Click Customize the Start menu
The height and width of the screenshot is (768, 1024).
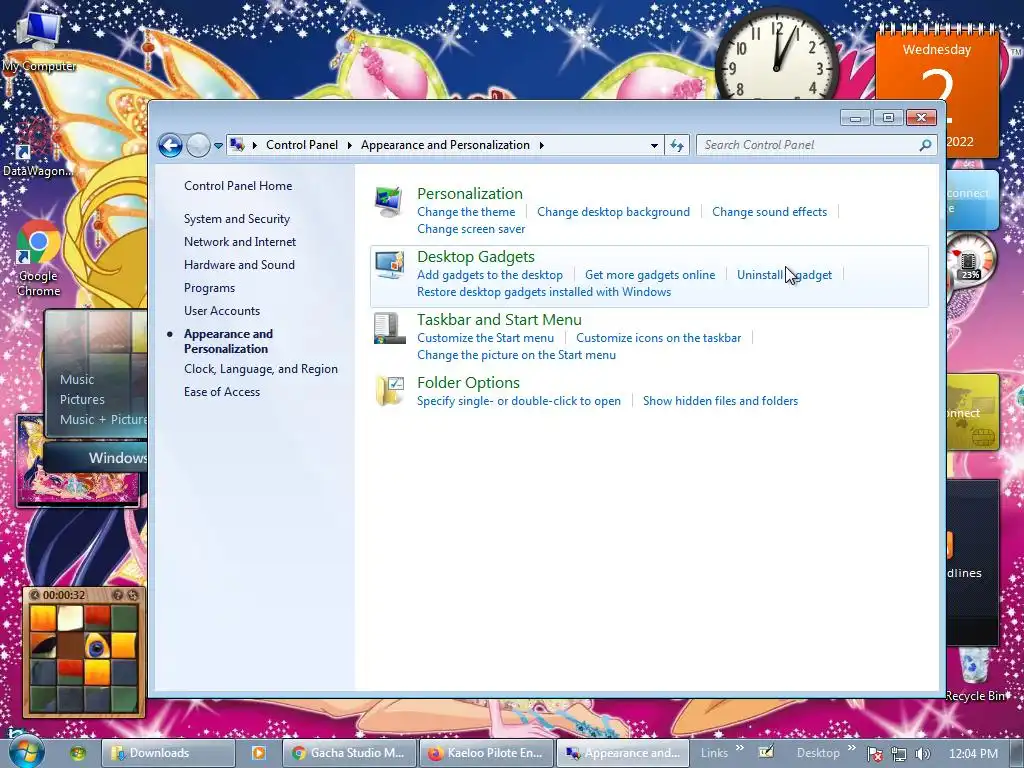[x=485, y=338]
